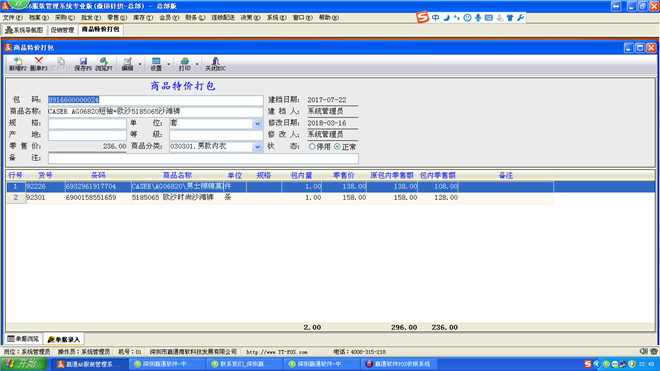Switch to the 单据浏览 bottom tab
Screen dimensions: 660x371
tap(23, 339)
